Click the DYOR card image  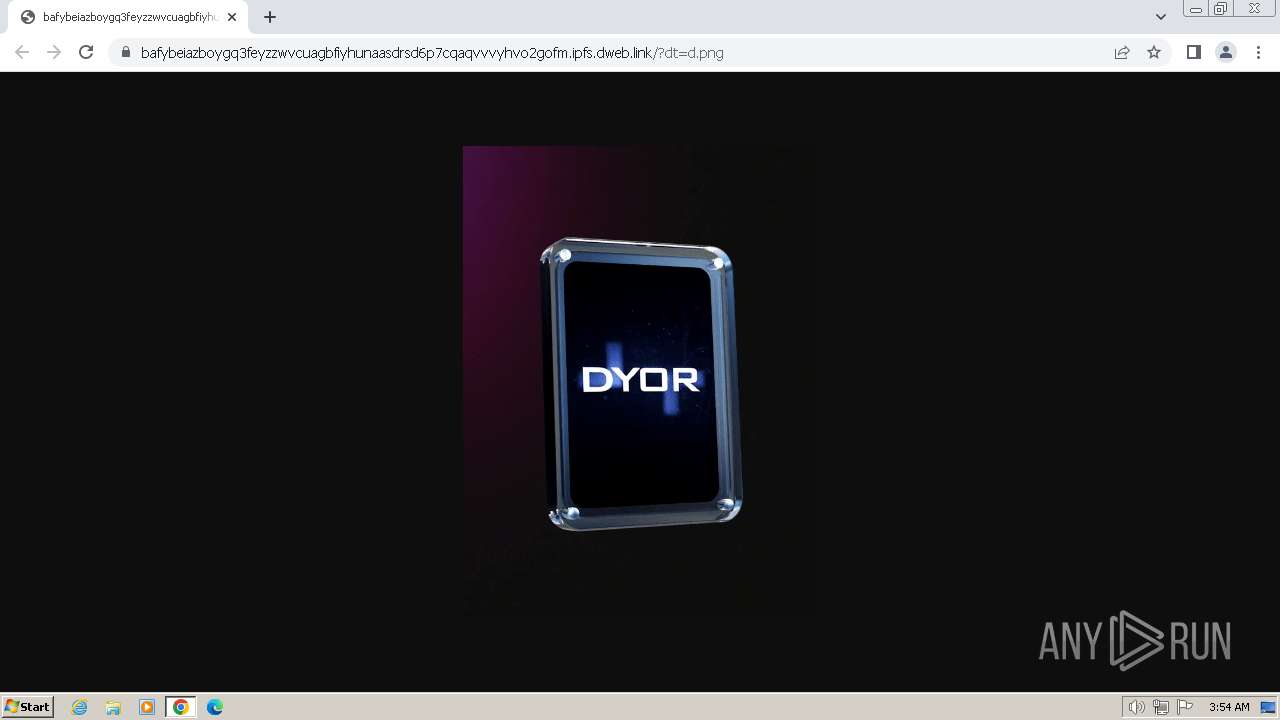642,384
